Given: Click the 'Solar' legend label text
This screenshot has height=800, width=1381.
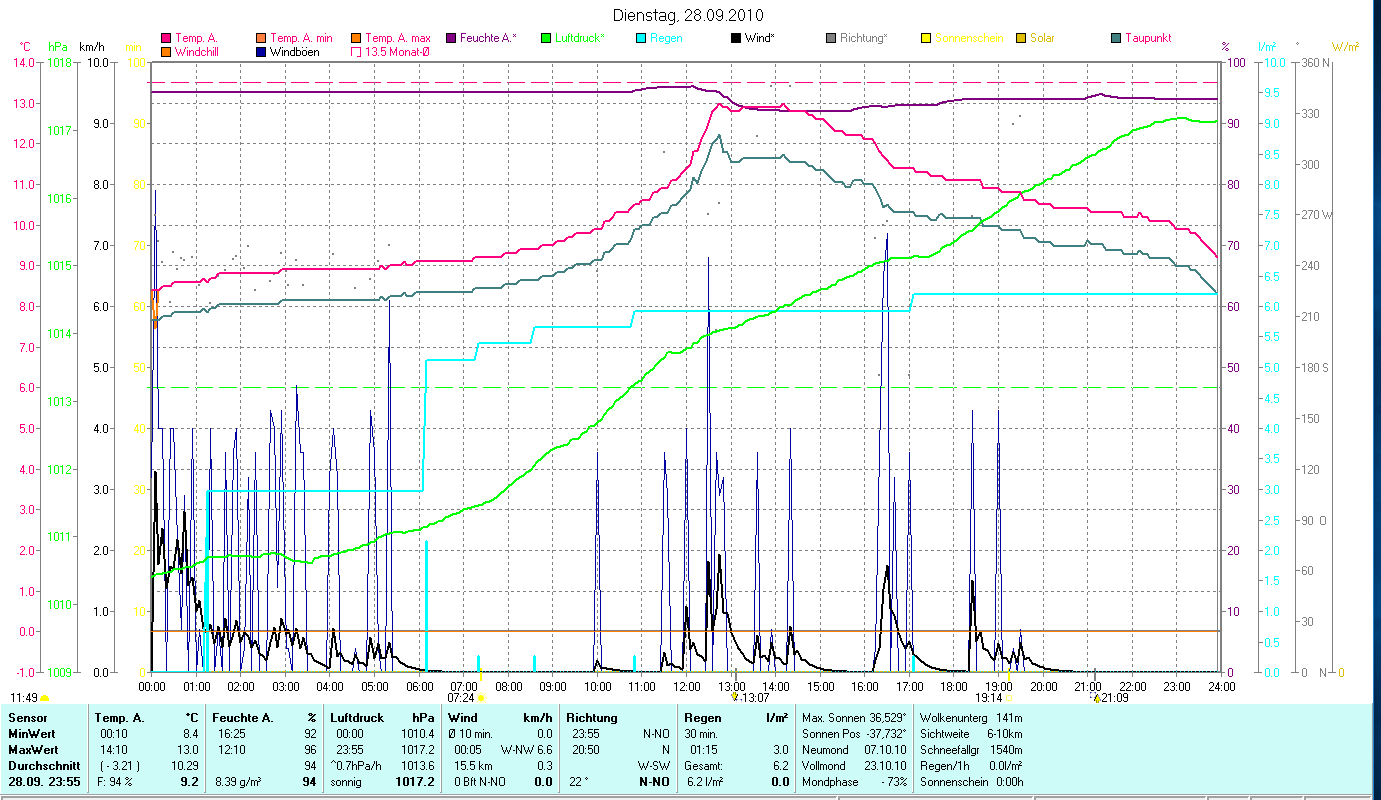Looking at the screenshot, I should 1042,38.
